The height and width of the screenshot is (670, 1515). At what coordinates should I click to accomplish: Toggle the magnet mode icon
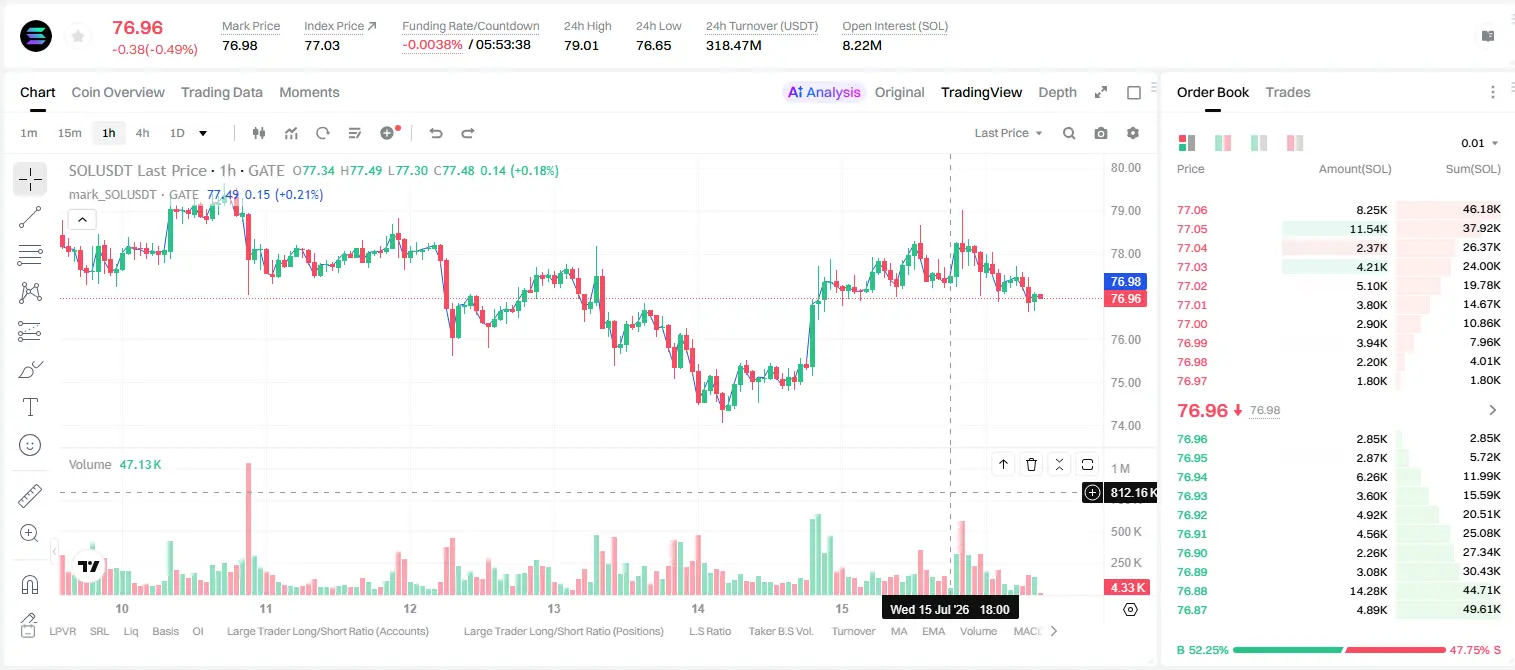pyautogui.click(x=30, y=585)
